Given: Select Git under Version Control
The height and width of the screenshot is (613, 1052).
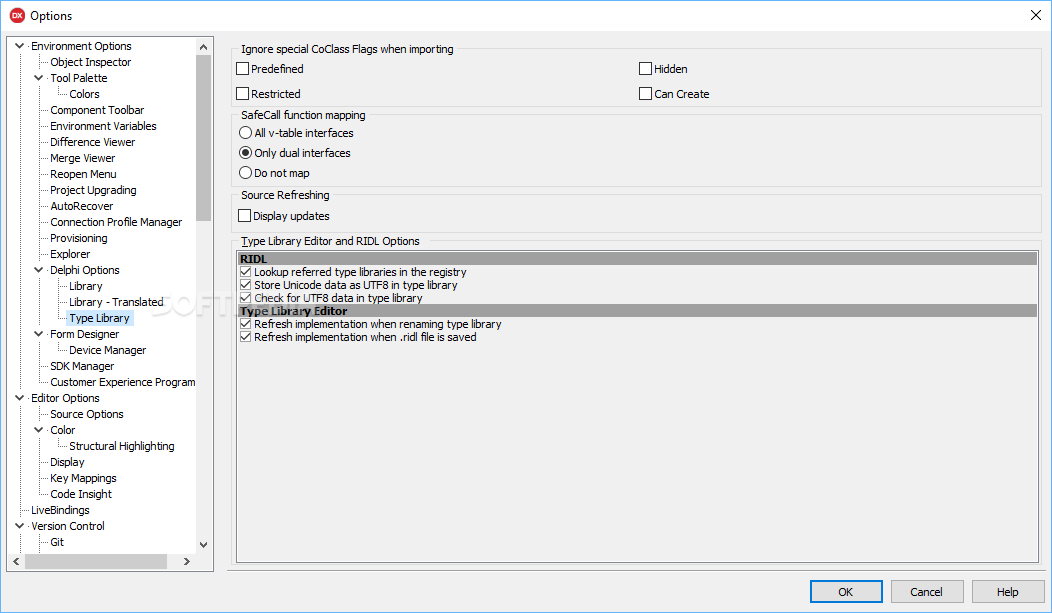Looking at the screenshot, I should (57, 542).
